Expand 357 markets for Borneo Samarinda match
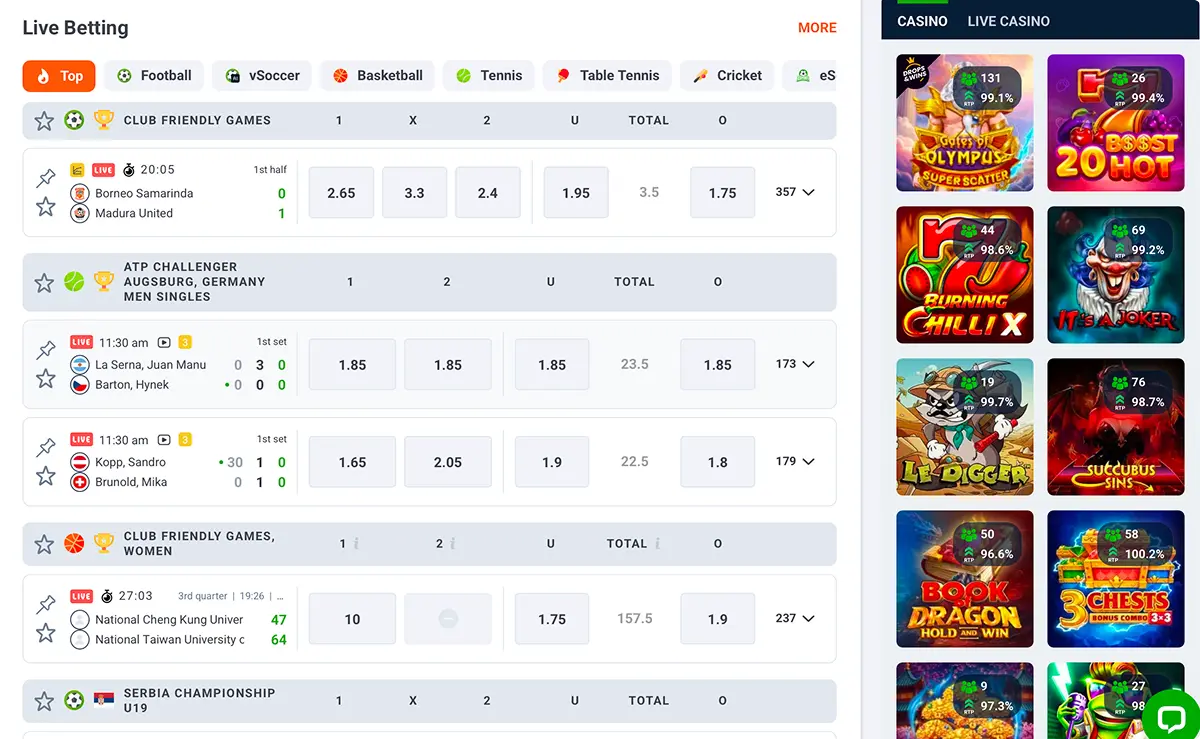The image size is (1200, 739). (795, 192)
